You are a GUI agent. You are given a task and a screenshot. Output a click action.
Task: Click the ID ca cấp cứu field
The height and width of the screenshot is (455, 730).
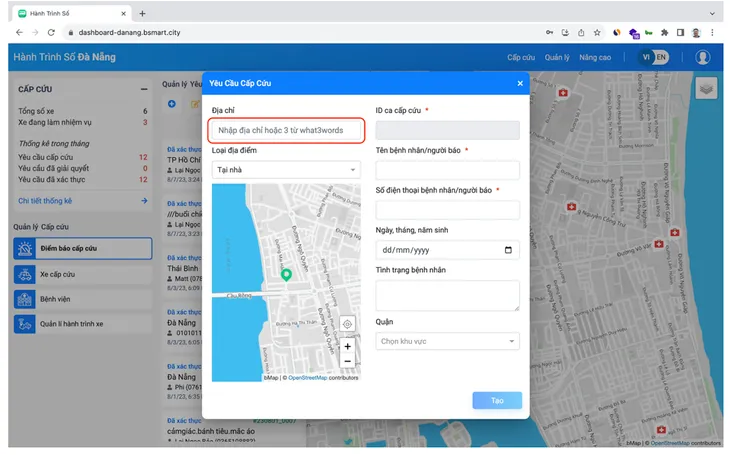[447, 130]
